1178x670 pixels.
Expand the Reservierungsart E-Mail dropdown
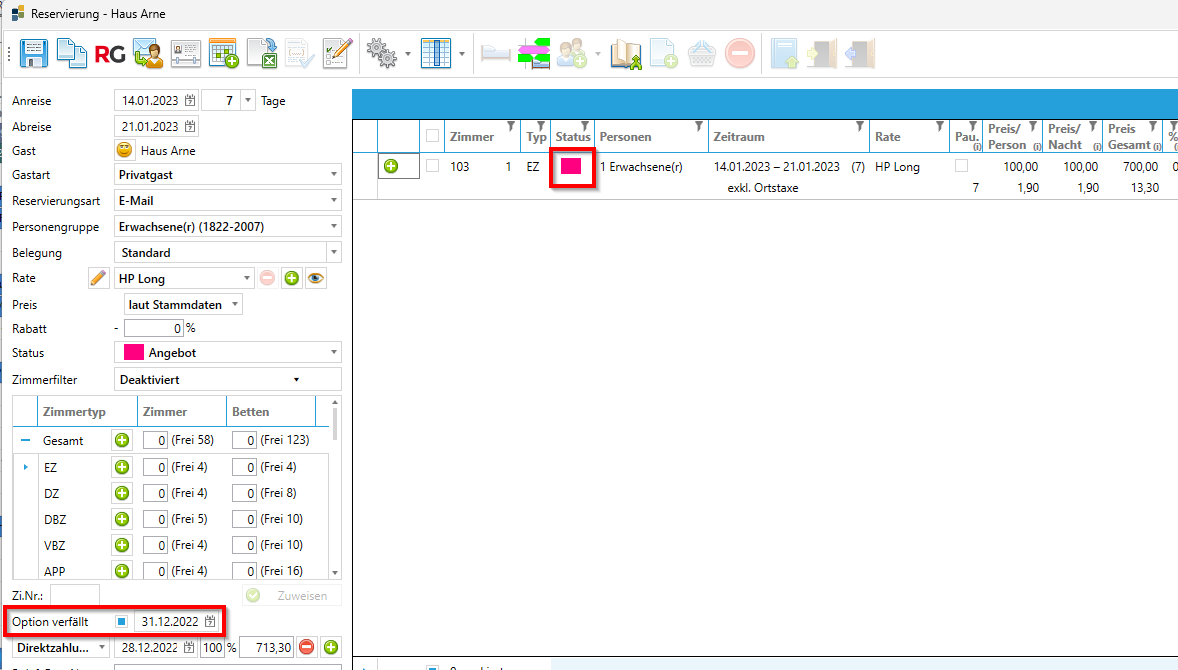click(x=333, y=201)
